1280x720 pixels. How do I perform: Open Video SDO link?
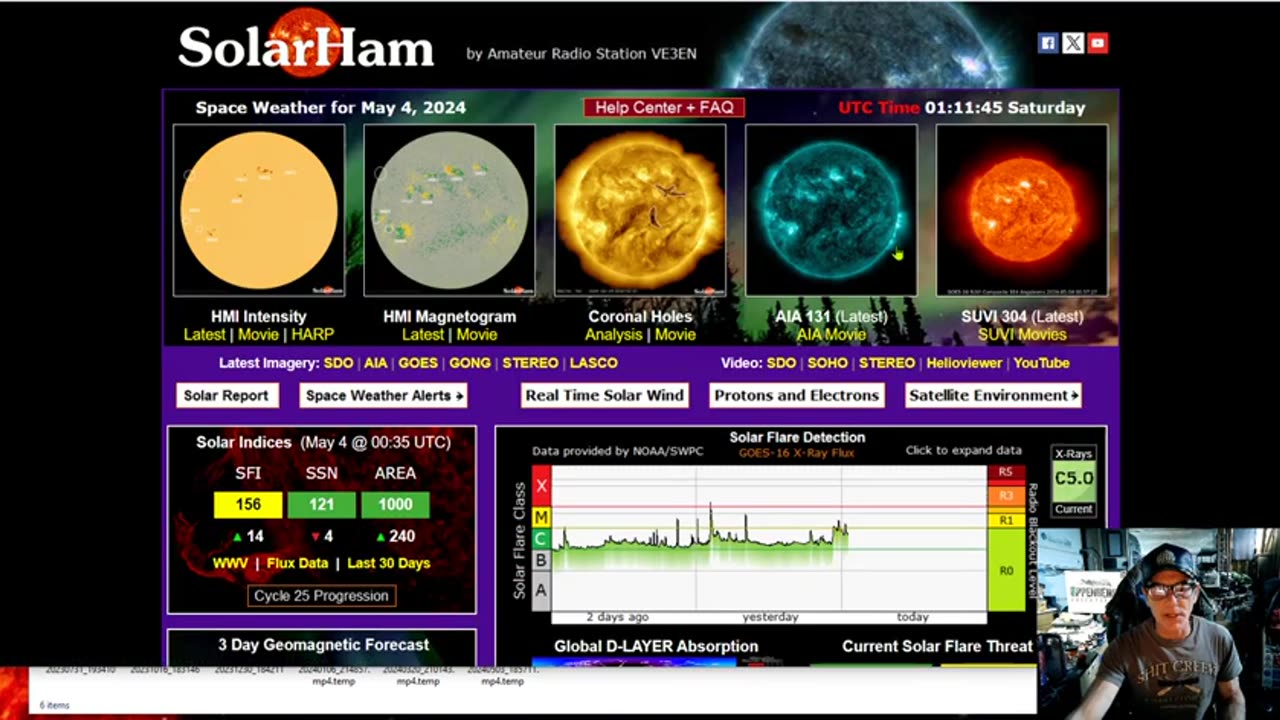pos(782,363)
